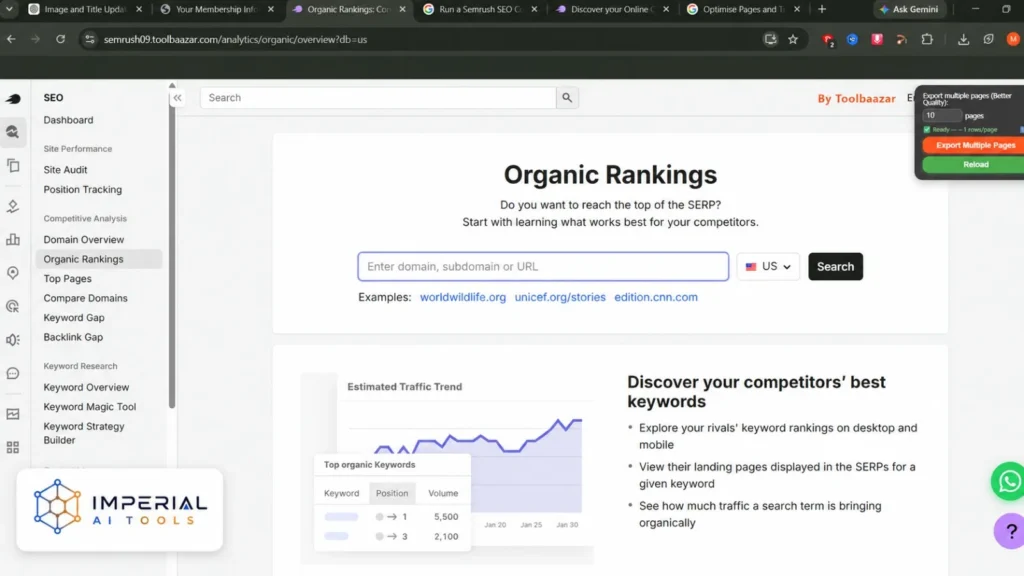Toggle the Ready checkbox in export panel
Image resolution: width=1024 pixels, height=576 pixels.
coord(927,129)
